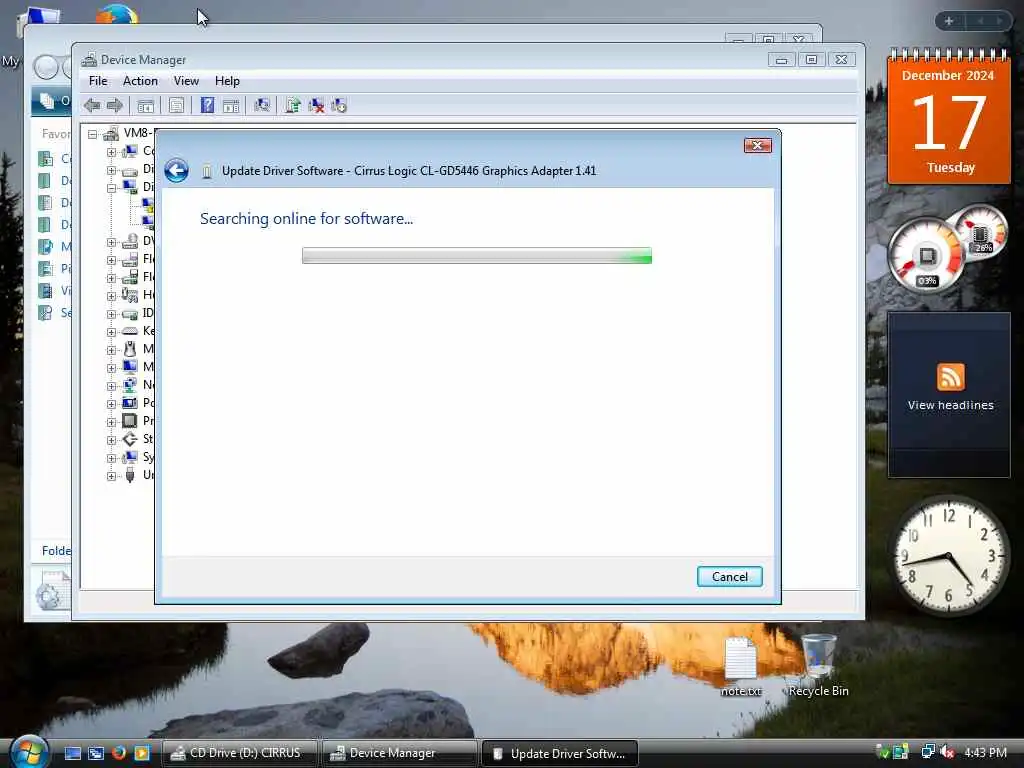Launch Firefox from the quick launch bar
Image resolution: width=1024 pixels, height=768 pixels.
tap(119, 753)
